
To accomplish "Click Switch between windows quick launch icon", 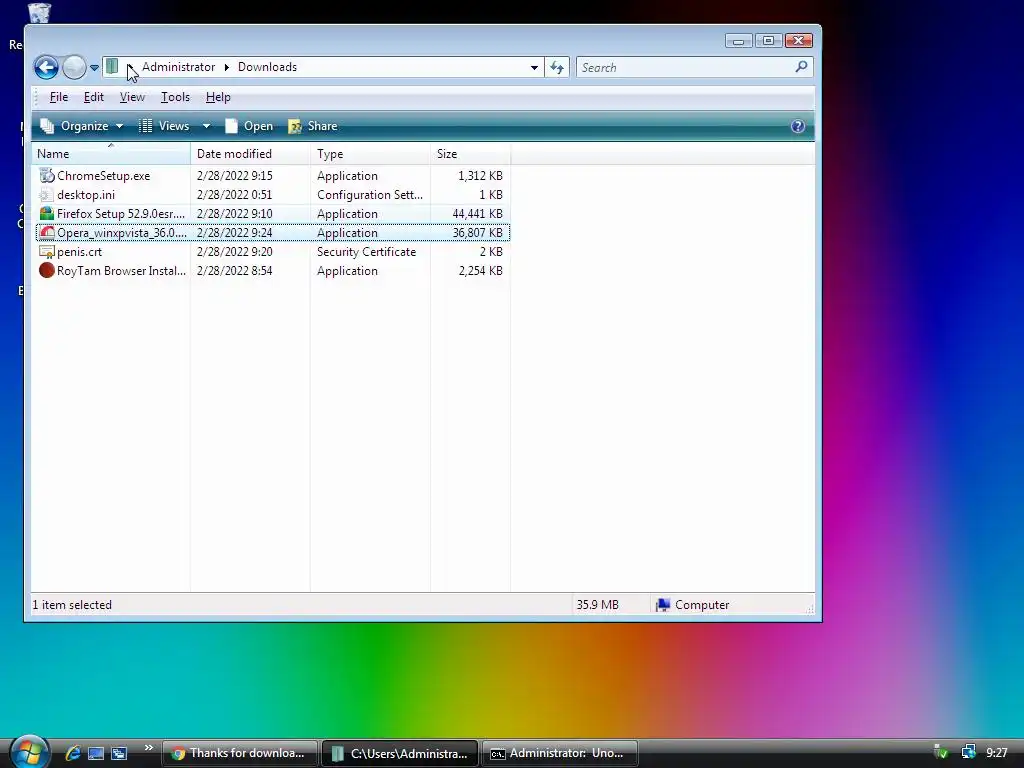I will coord(119,753).
